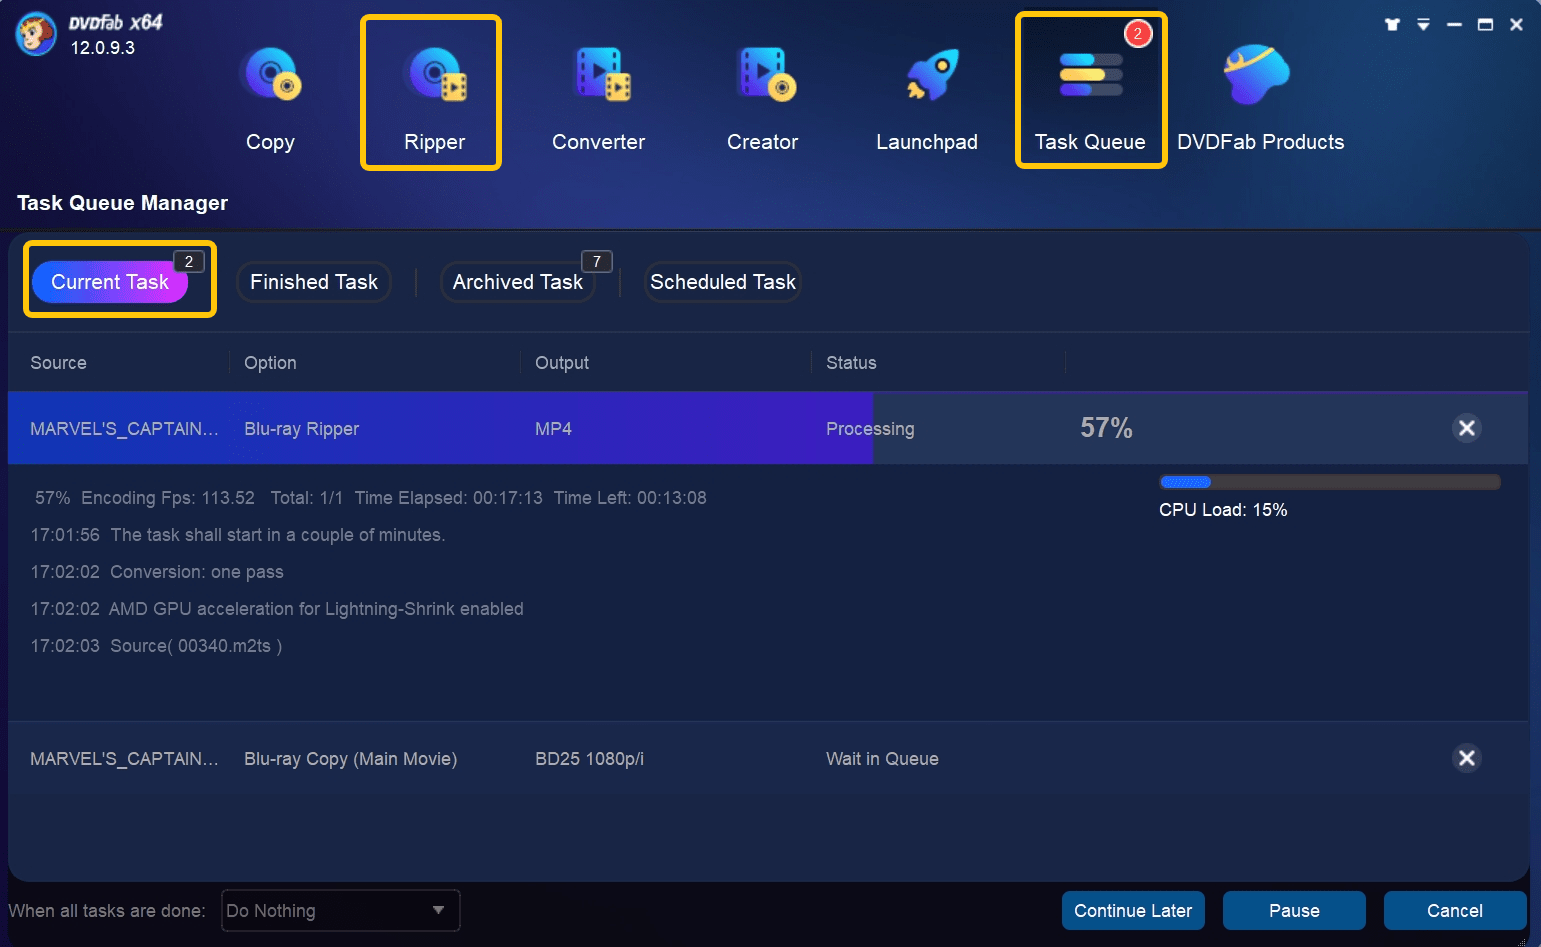Switch to the Finished Task tab

(314, 282)
